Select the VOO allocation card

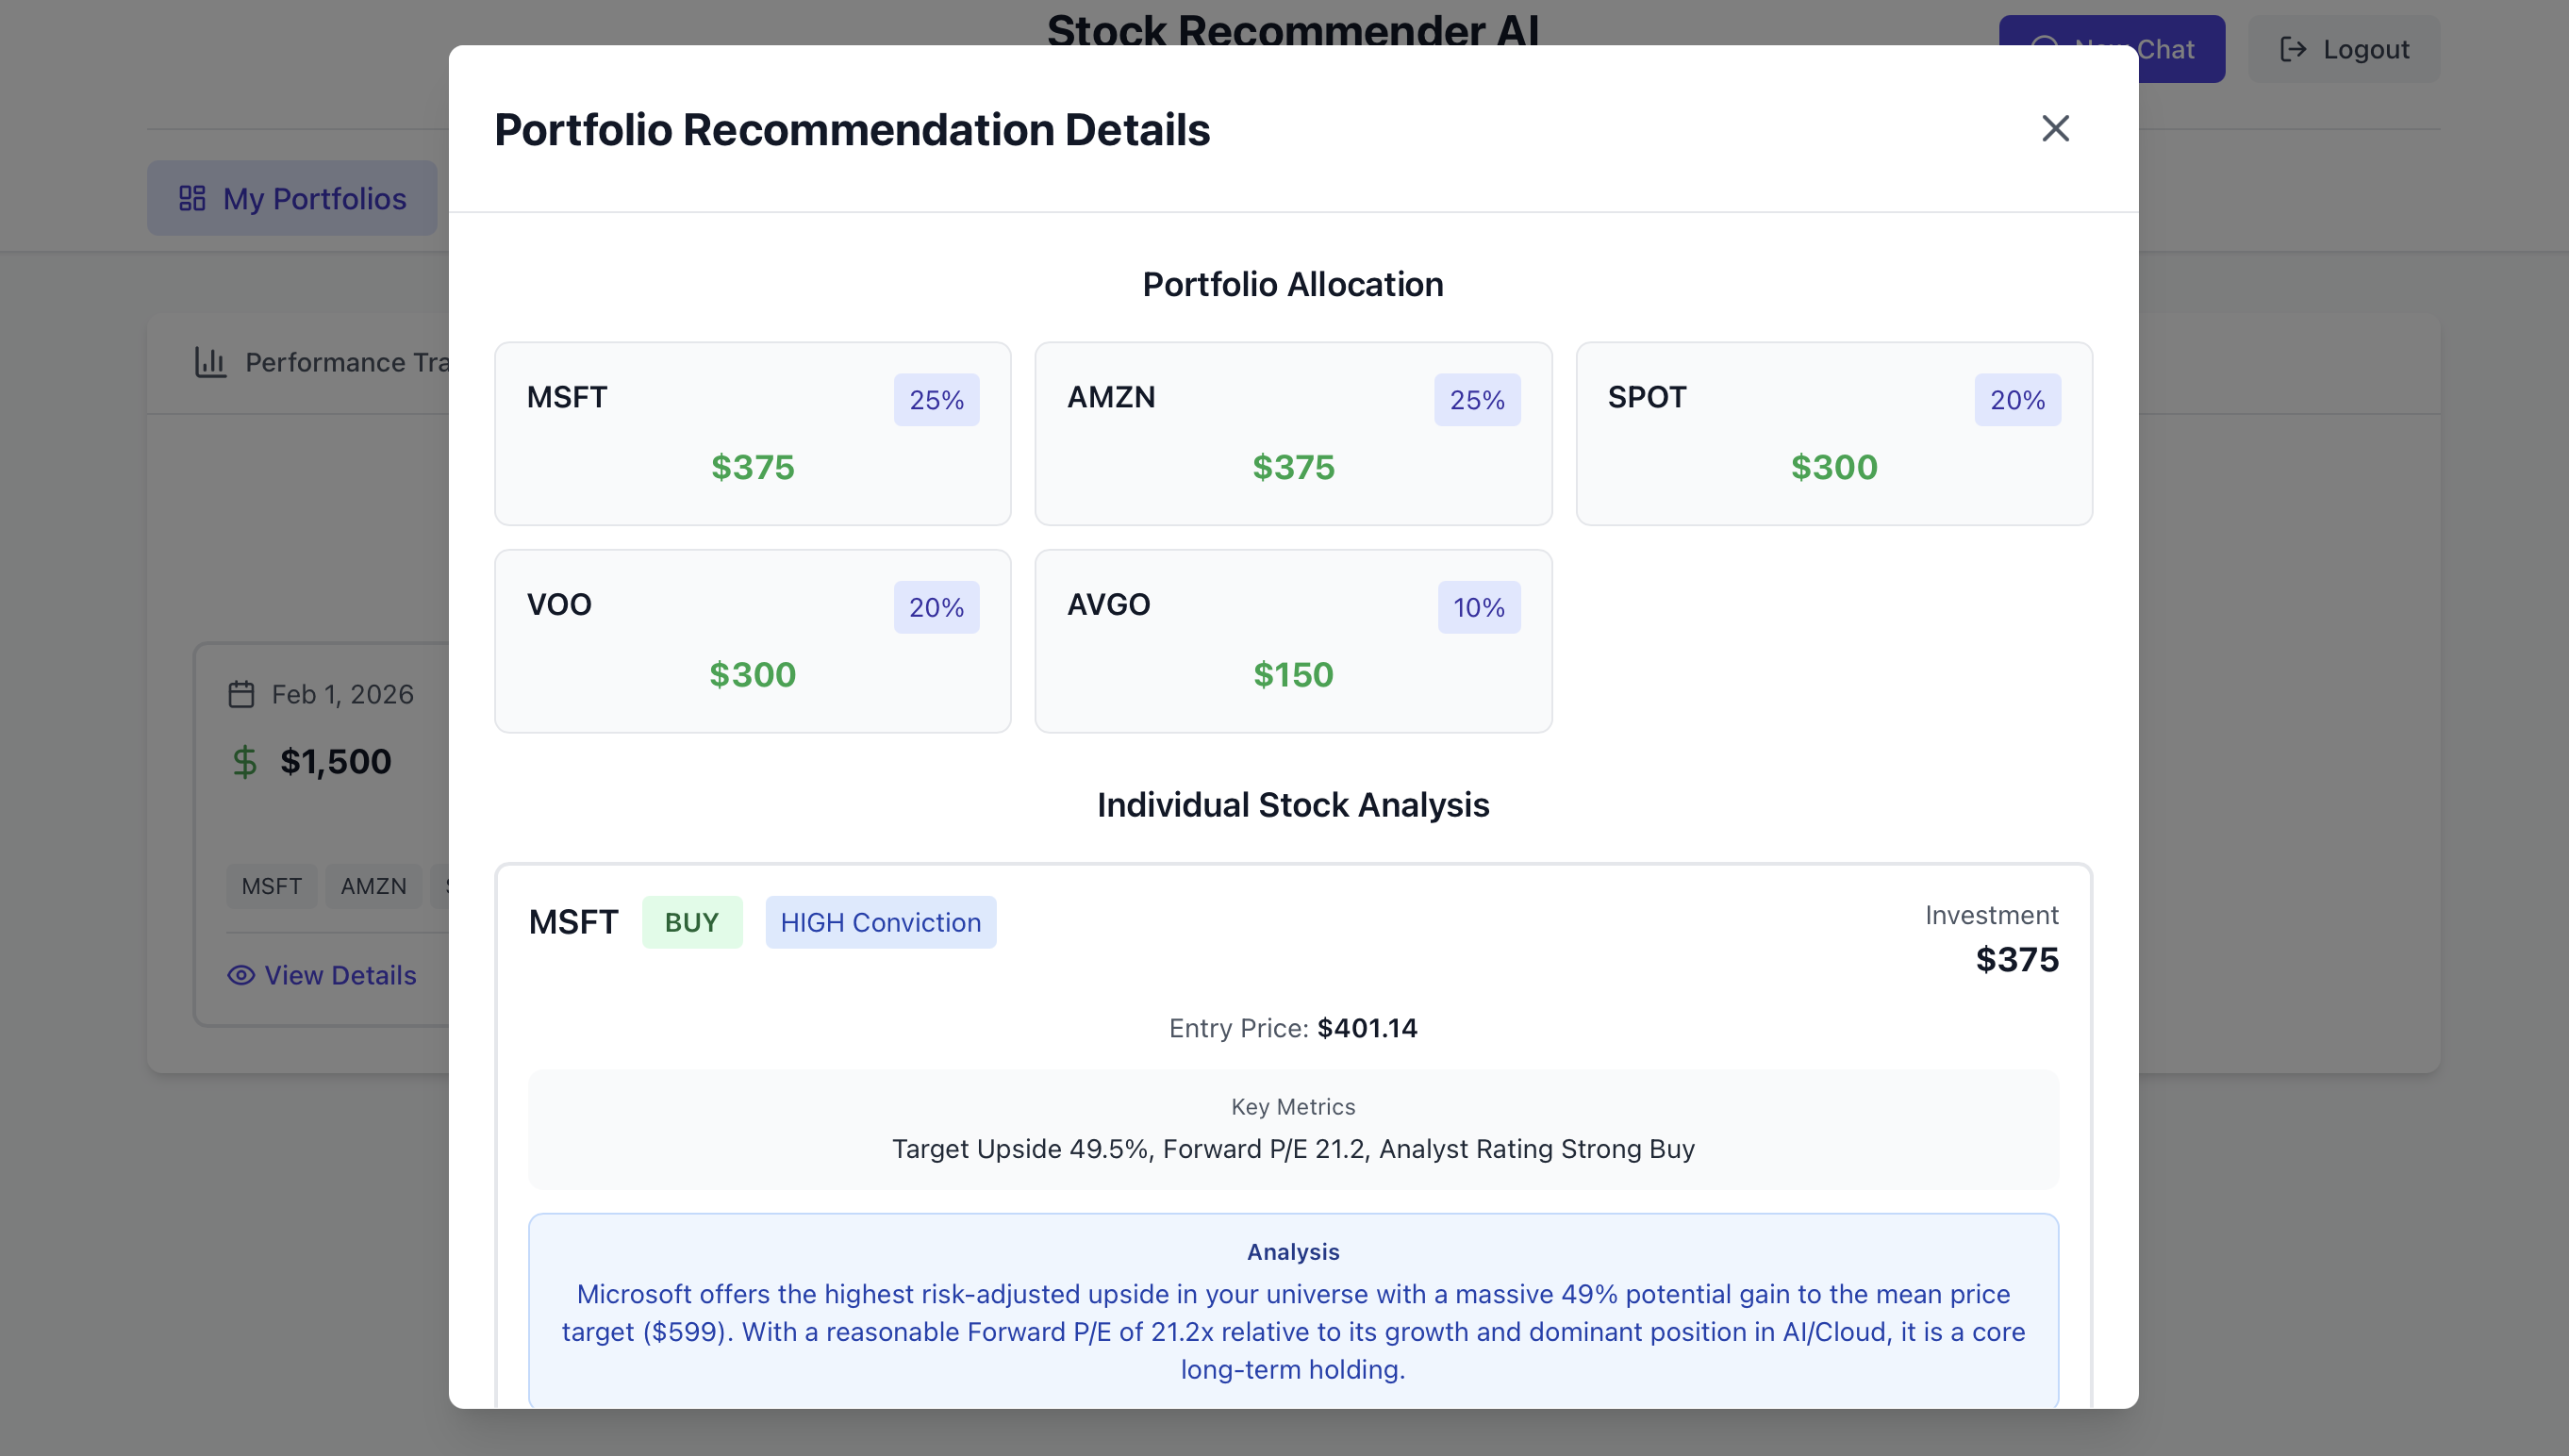point(752,641)
